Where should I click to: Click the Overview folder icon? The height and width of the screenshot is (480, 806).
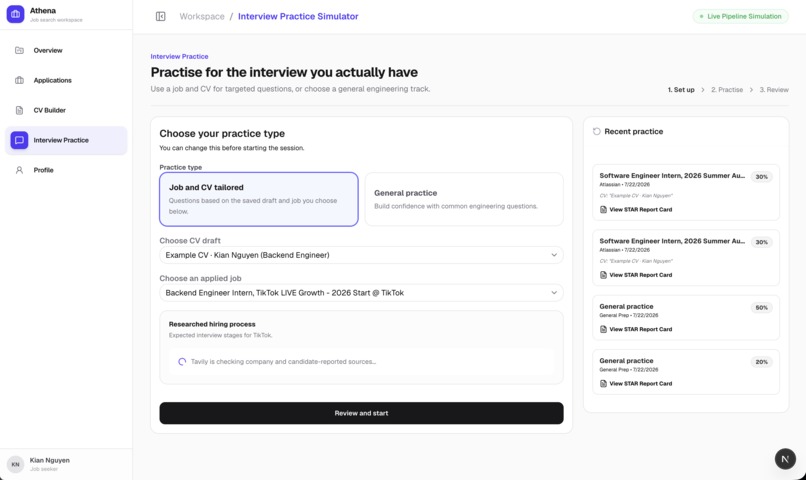(20, 50)
